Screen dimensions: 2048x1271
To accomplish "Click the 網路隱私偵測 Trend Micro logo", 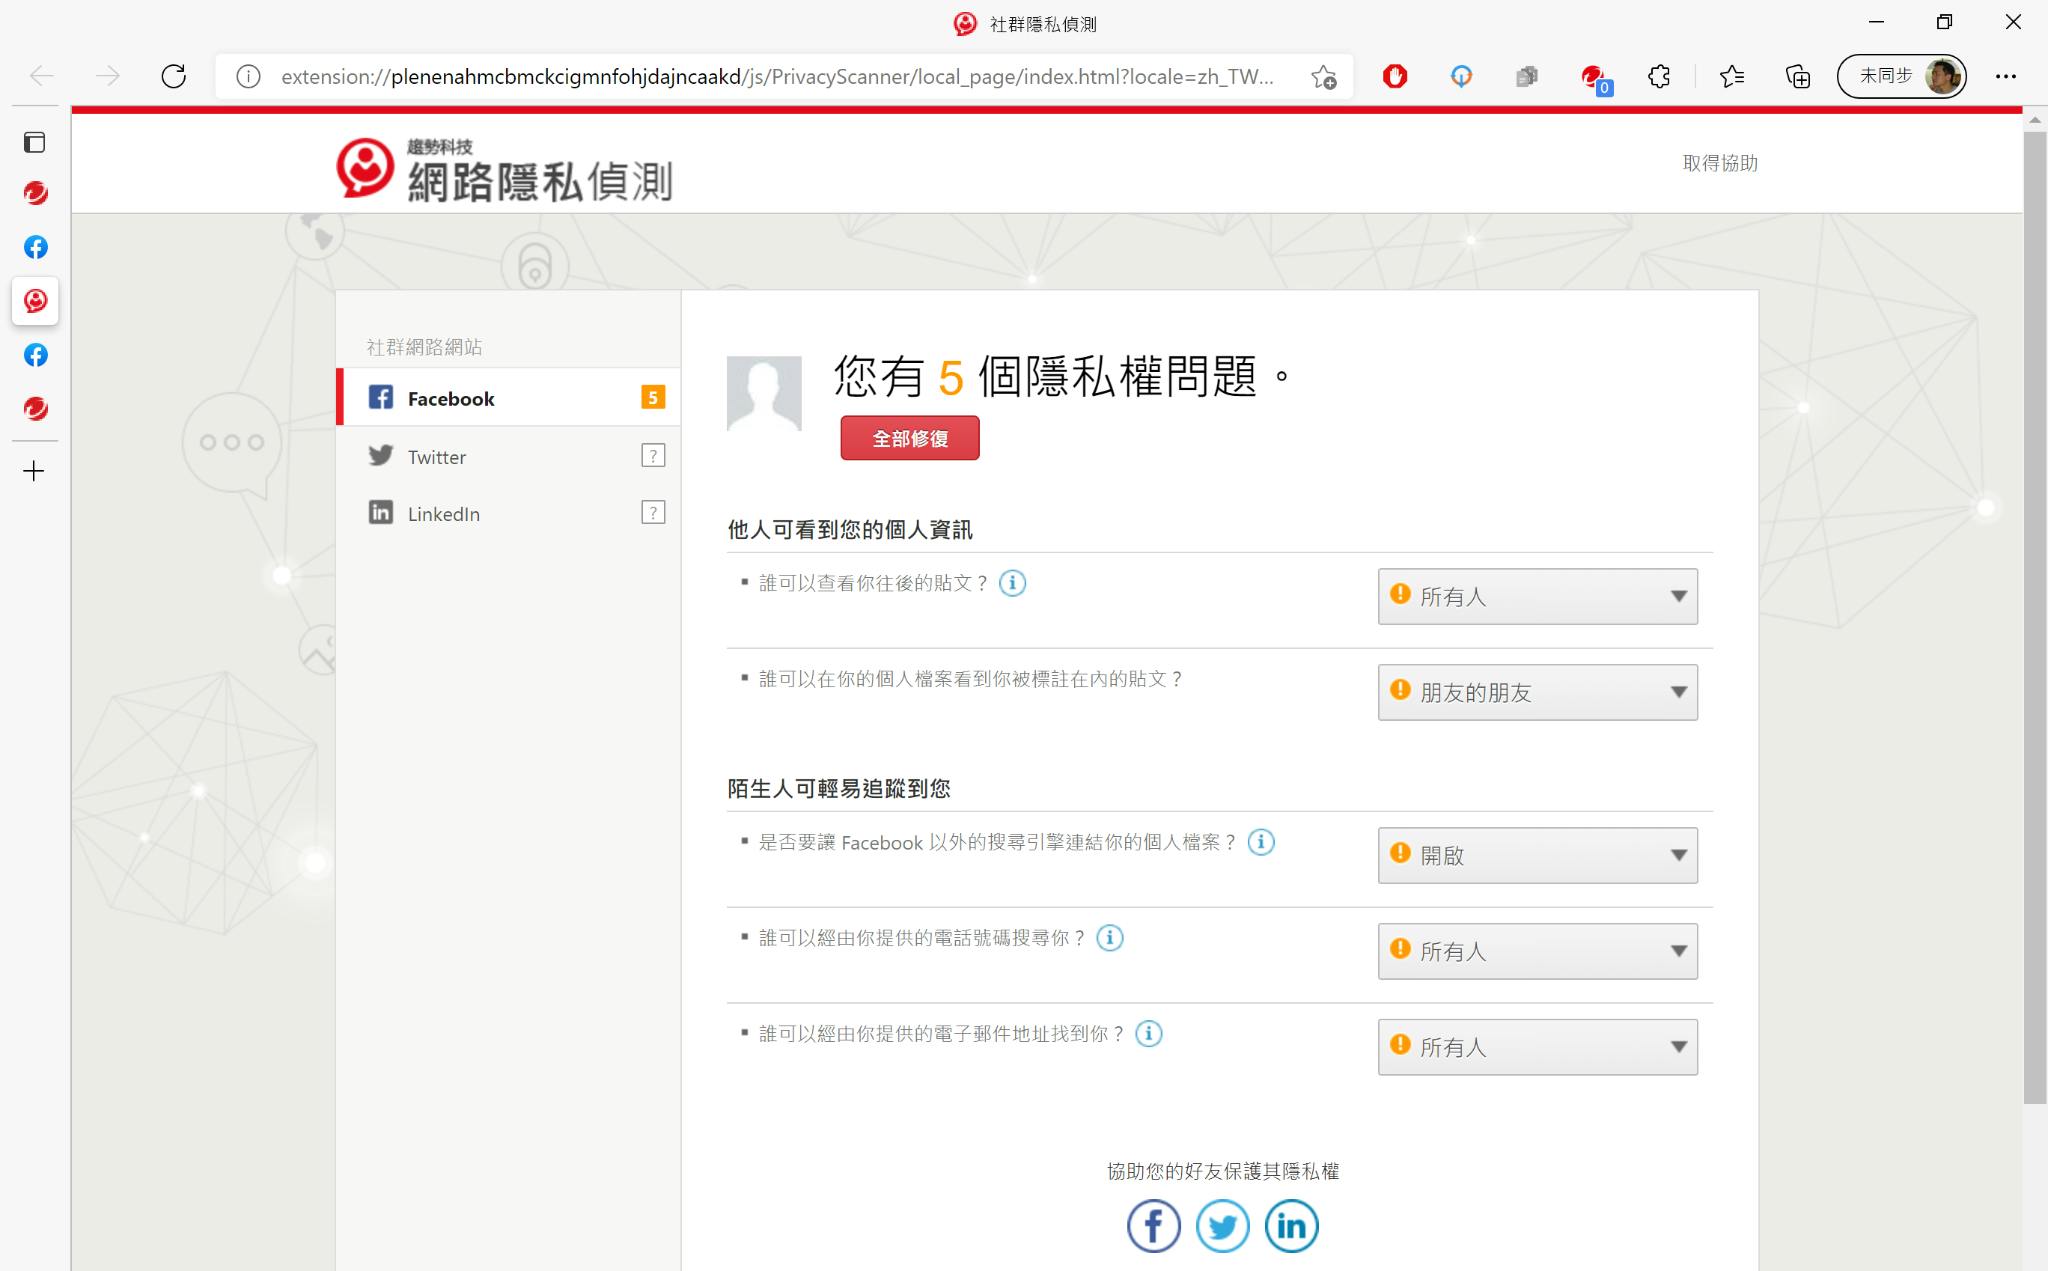I will coord(504,169).
